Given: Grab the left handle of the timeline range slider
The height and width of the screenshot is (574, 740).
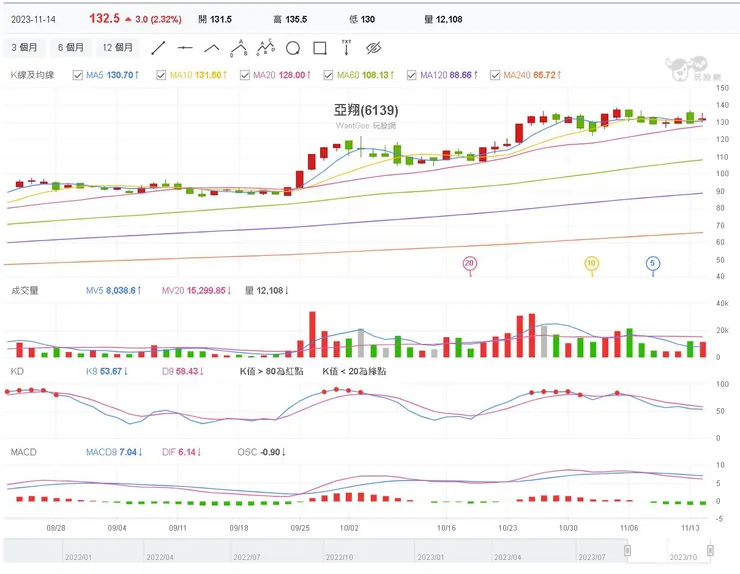Looking at the screenshot, I should 627,550.
